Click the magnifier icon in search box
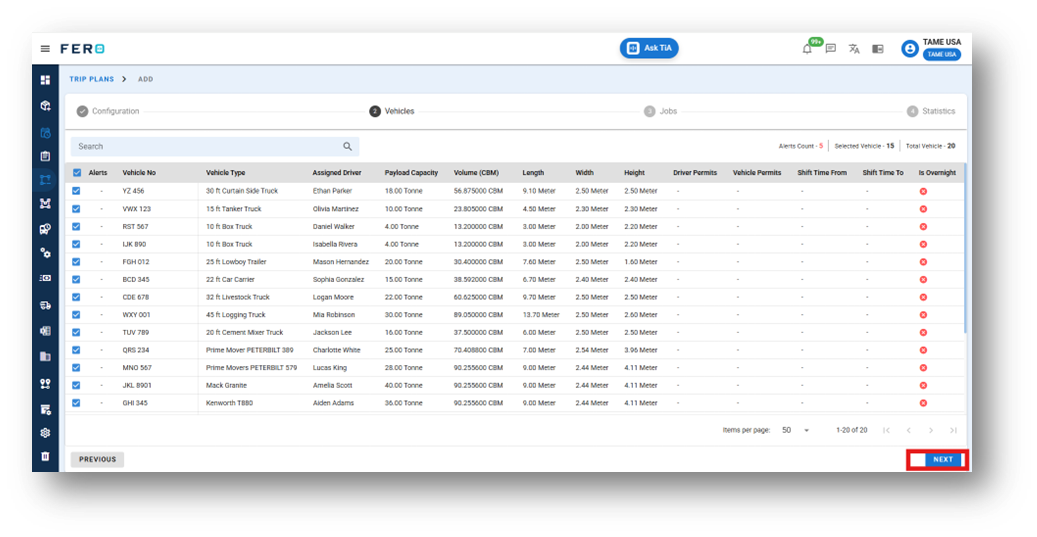 [347, 146]
